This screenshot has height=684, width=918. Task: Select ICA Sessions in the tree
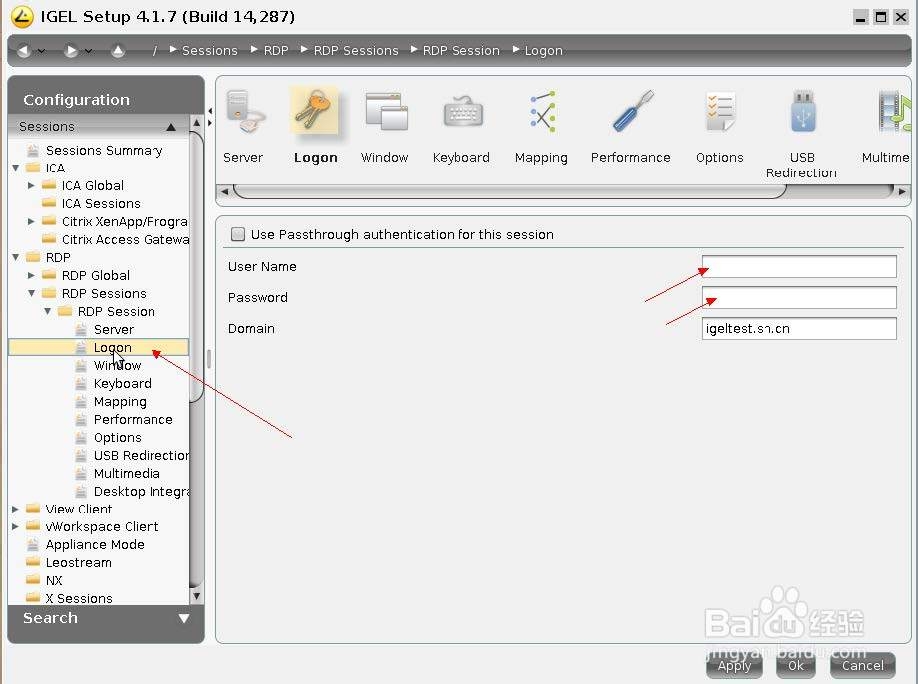click(101, 204)
